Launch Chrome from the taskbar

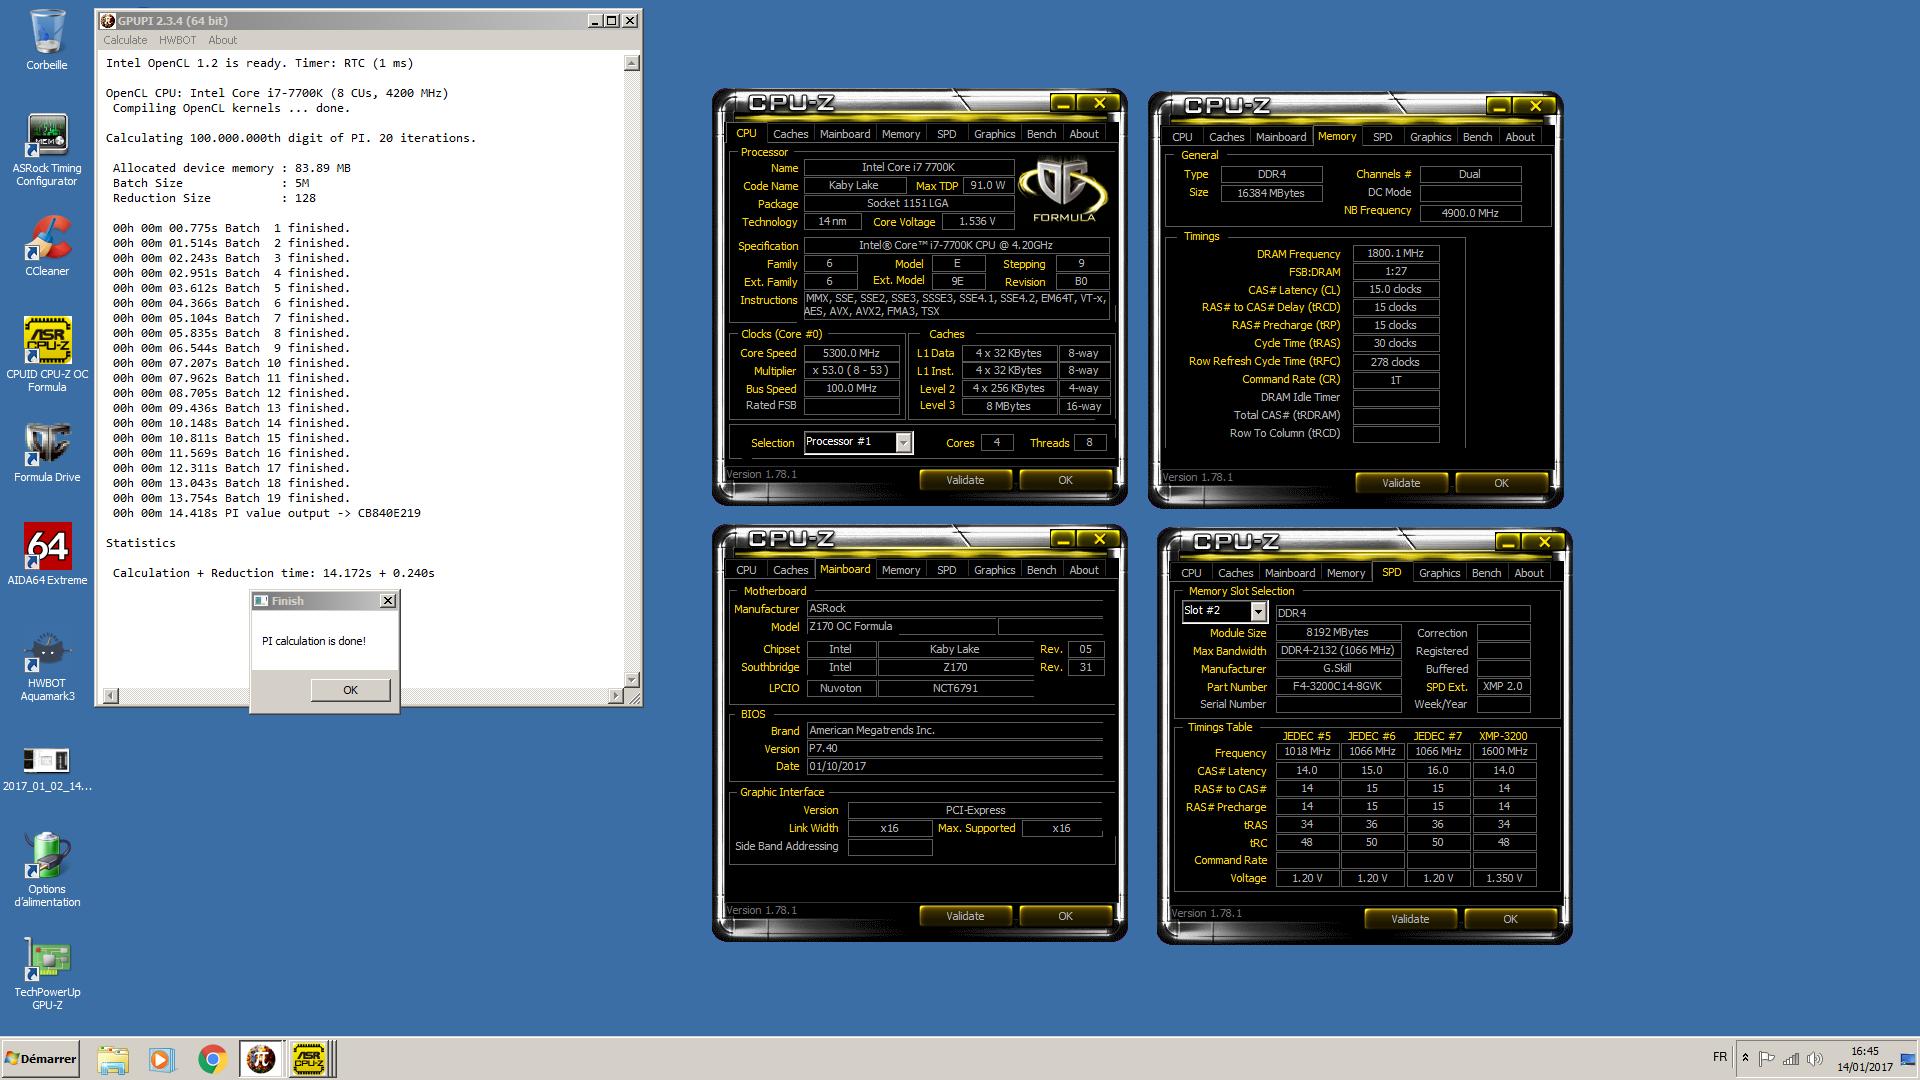(211, 1059)
